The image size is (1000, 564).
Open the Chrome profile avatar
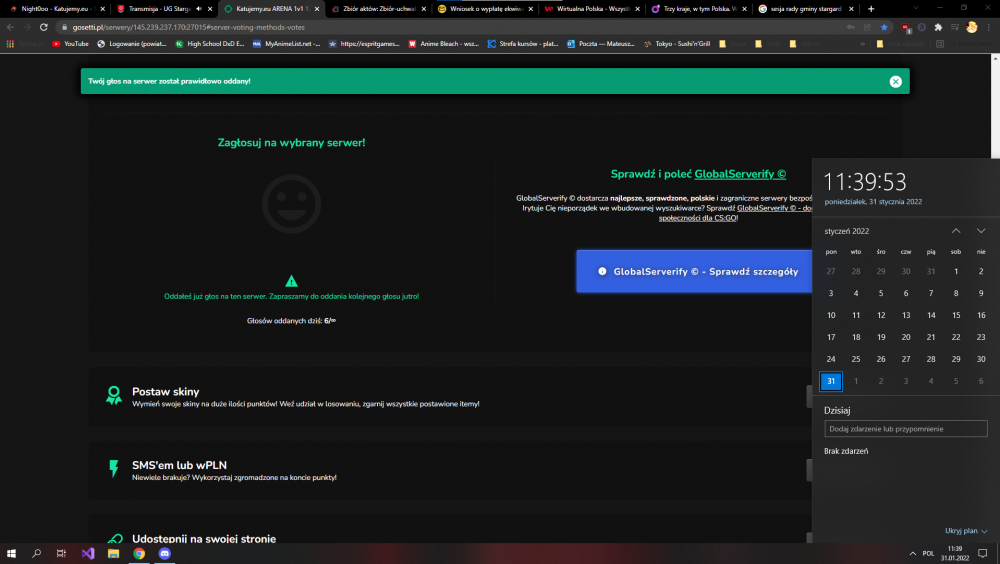click(971, 27)
